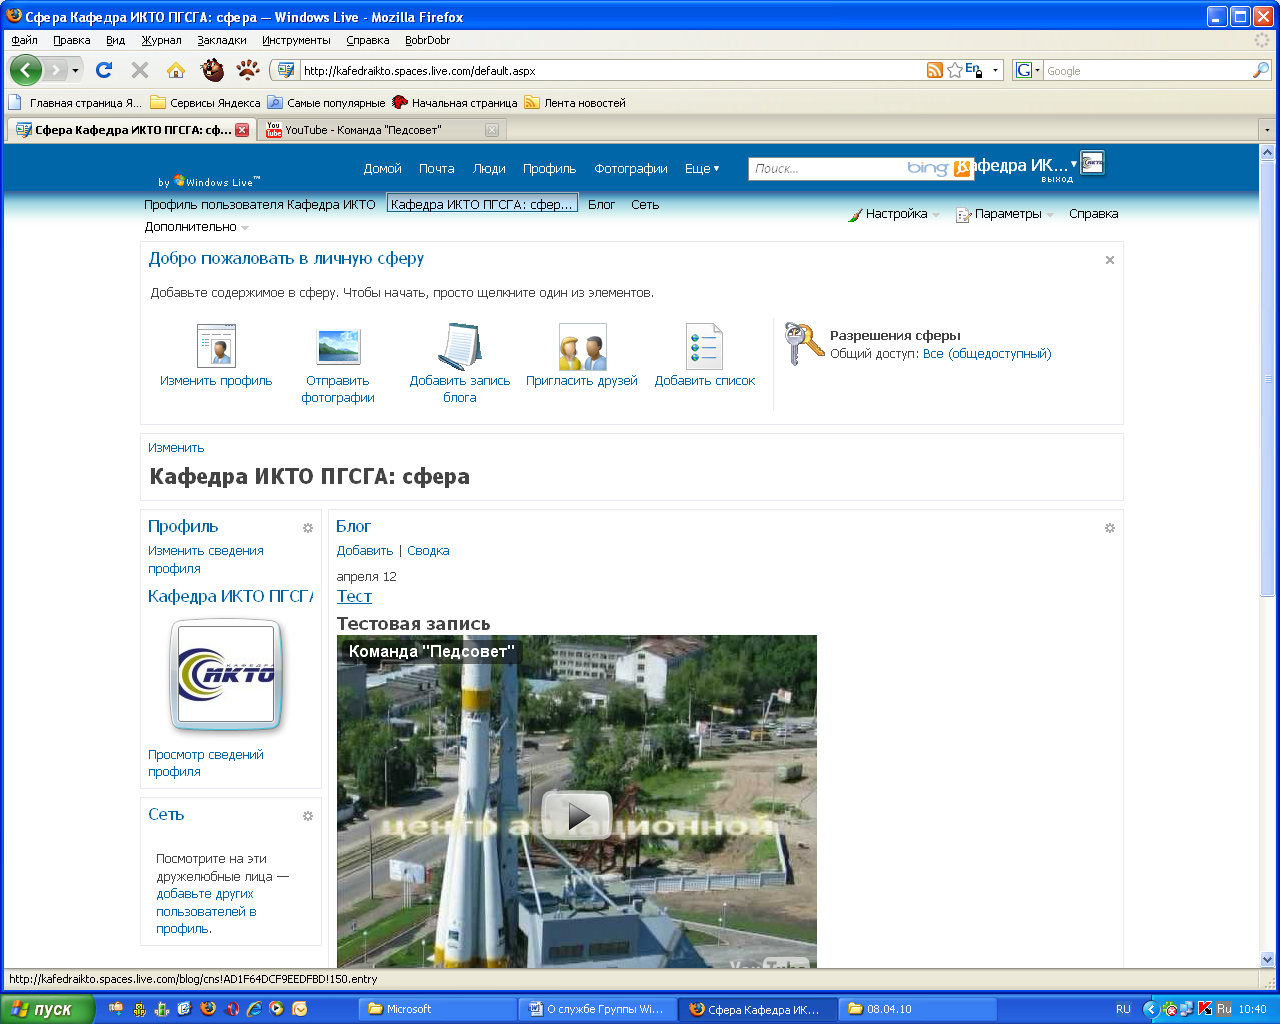The width and height of the screenshot is (1280, 1024).
Task: Click the RU language indicator on taskbar
Action: point(1123,1009)
